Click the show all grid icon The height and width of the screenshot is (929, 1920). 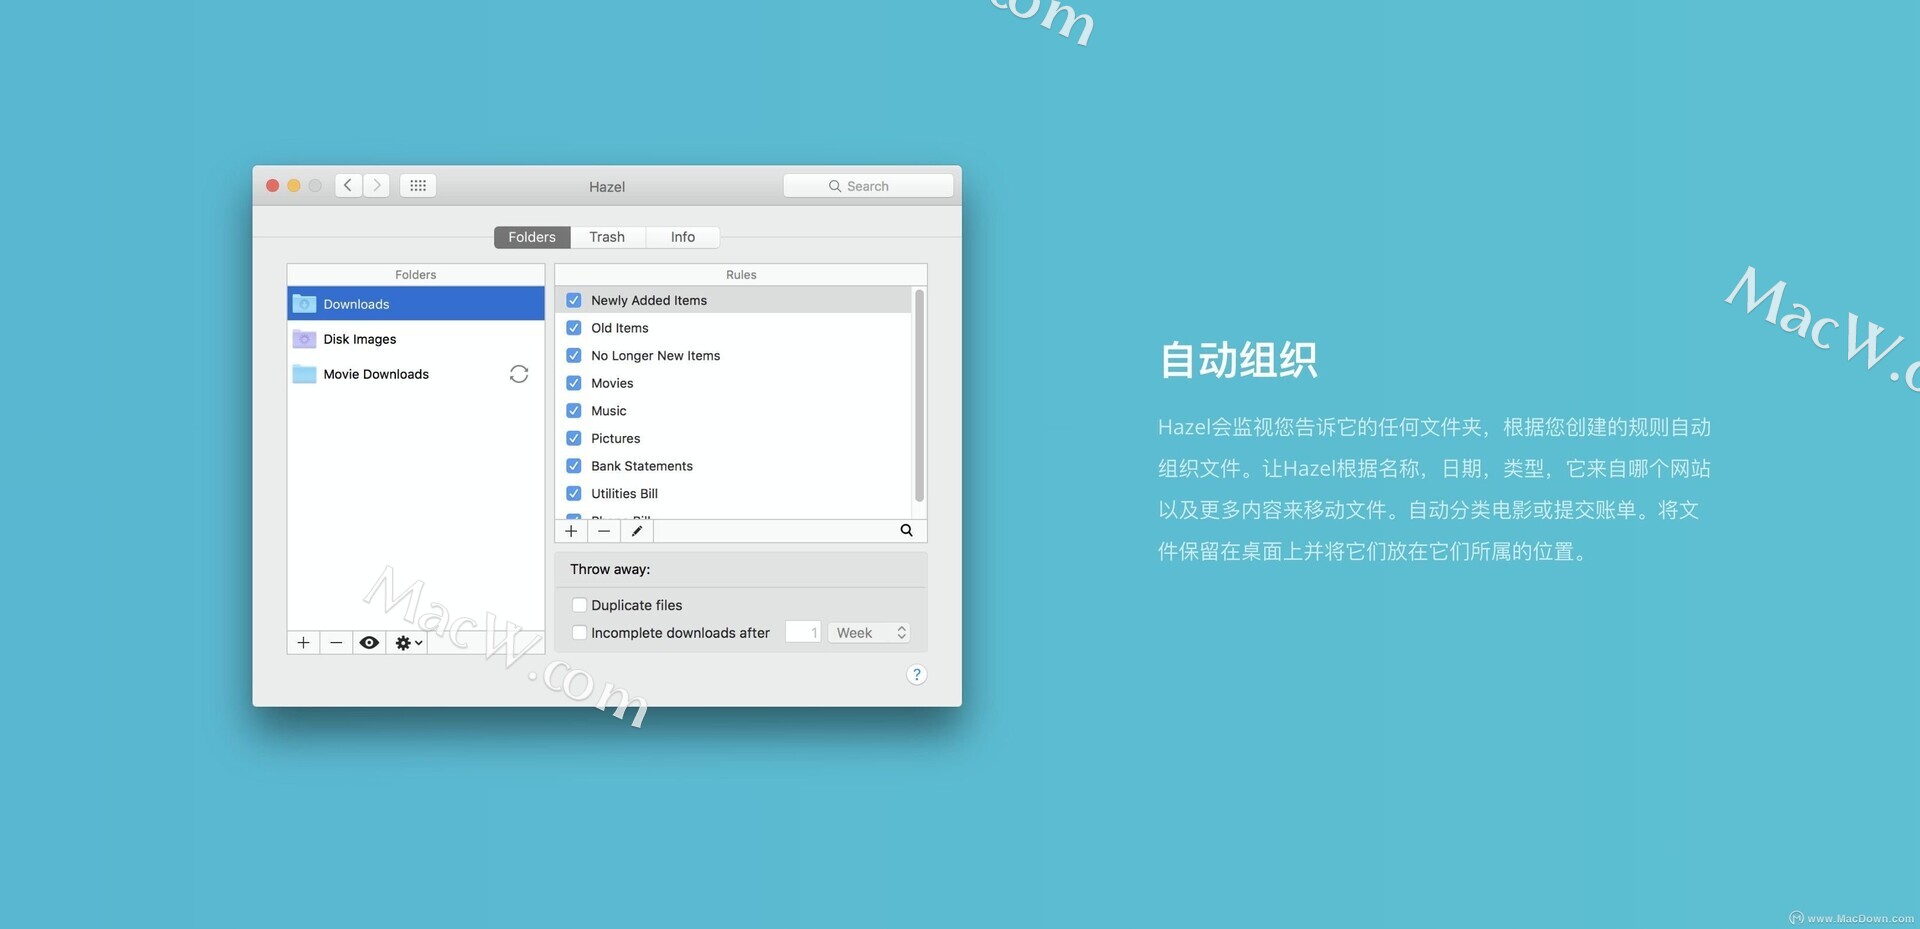[x=418, y=186]
